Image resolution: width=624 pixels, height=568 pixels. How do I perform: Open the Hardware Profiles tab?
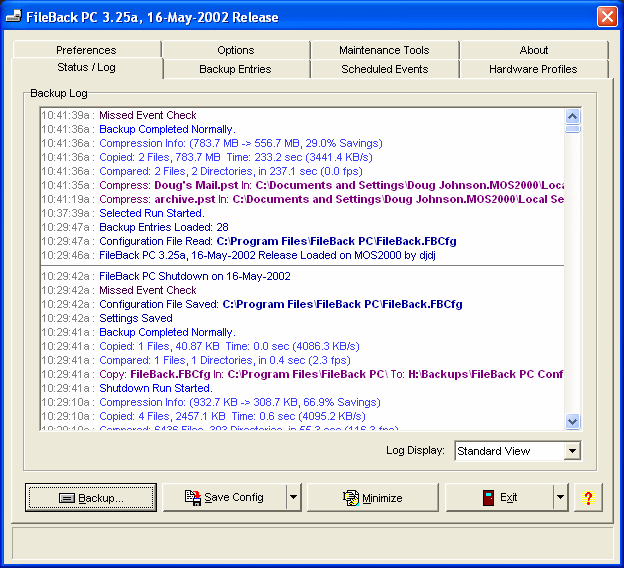click(x=533, y=69)
